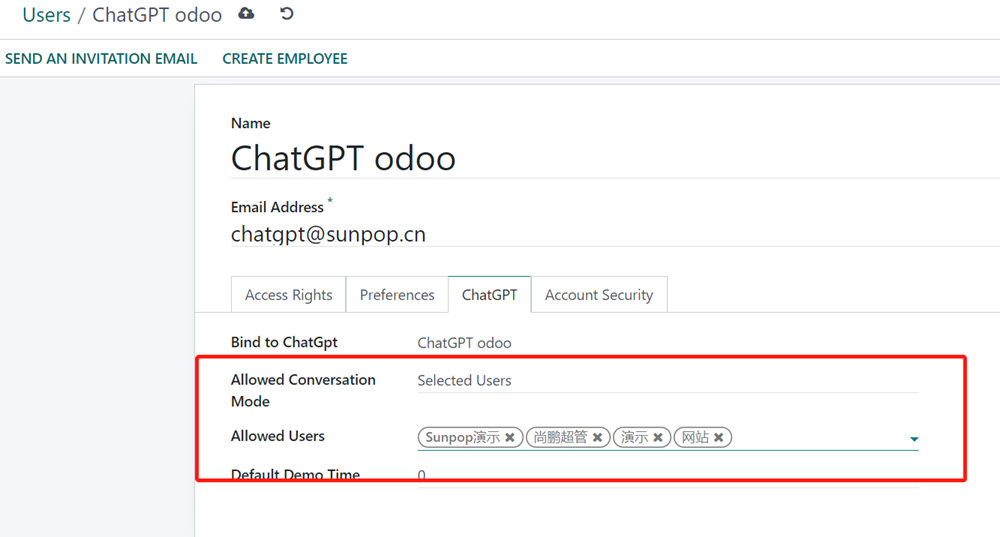Switch to the Access Rights tab
Screen dimensions: 1000x537
pos(288,295)
